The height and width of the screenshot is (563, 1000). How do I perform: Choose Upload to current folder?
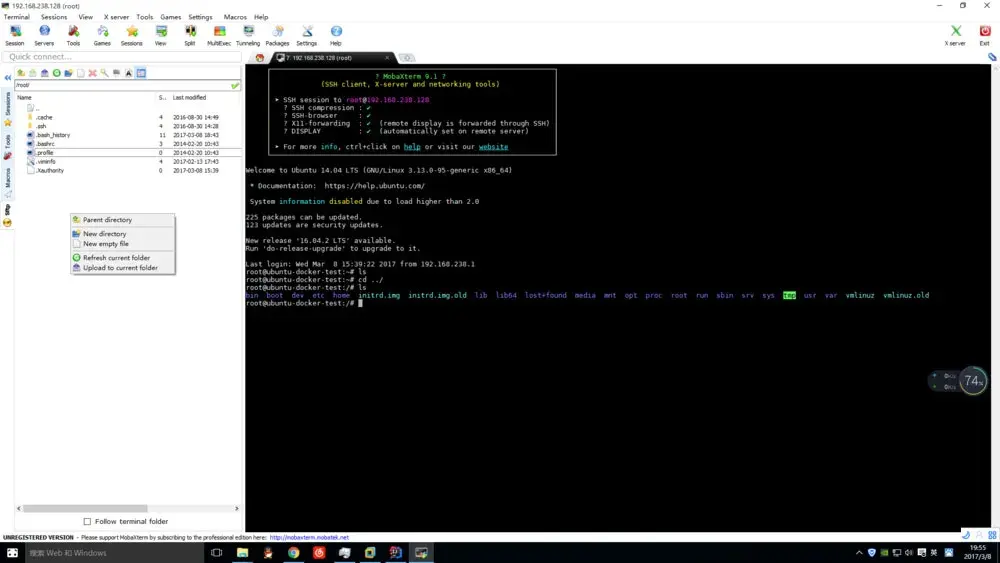pos(122,268)
